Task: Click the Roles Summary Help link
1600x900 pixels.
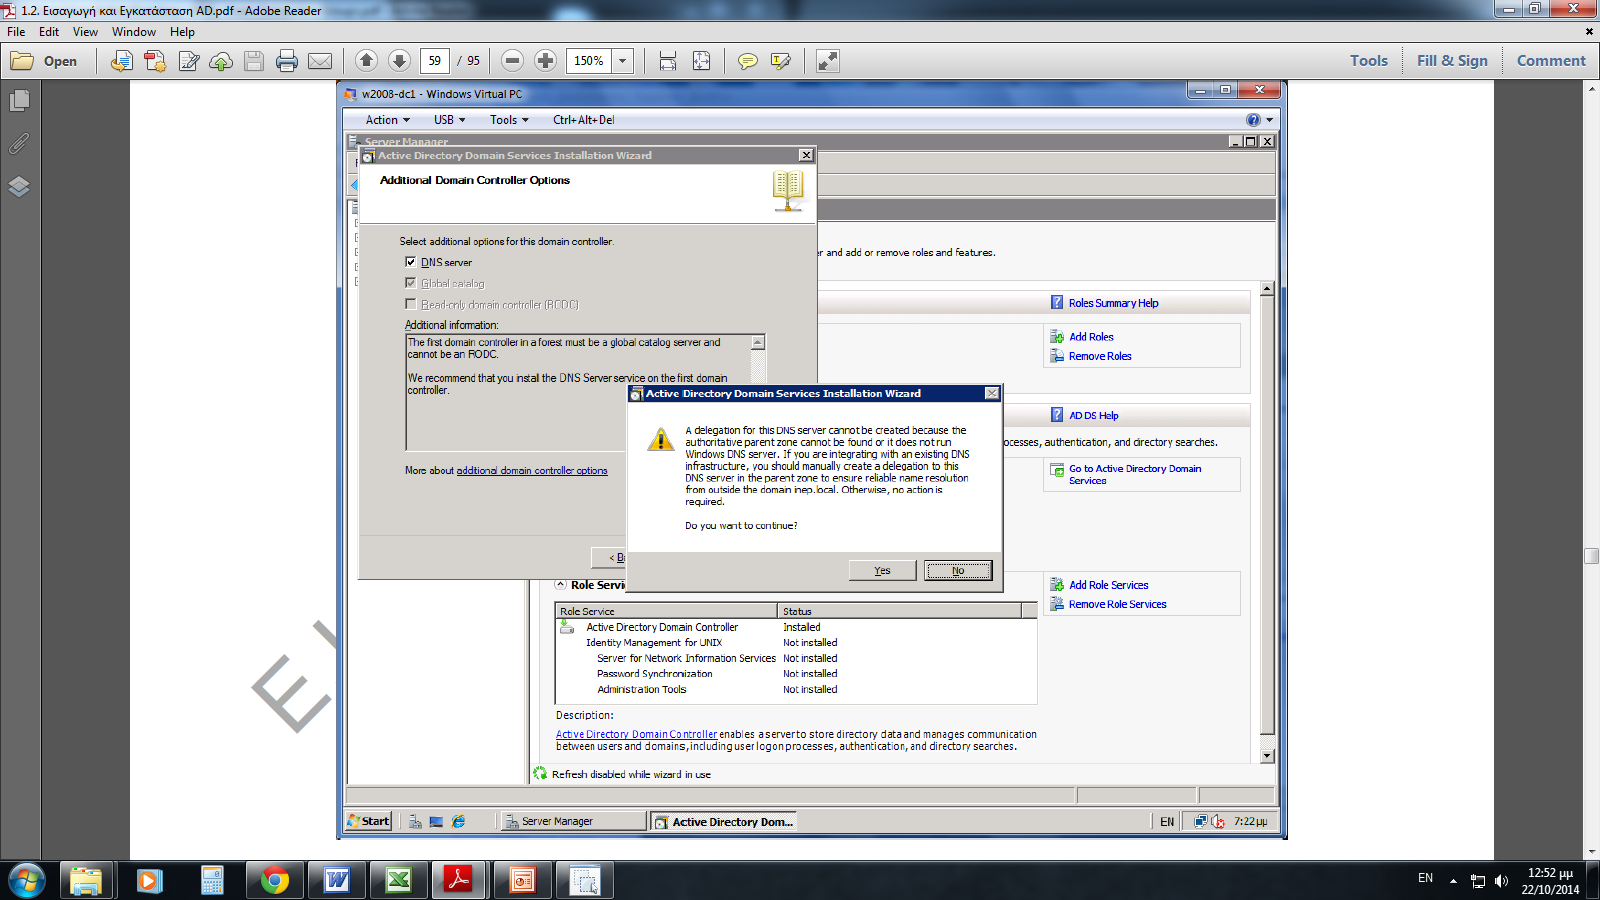Action: 1113,303
